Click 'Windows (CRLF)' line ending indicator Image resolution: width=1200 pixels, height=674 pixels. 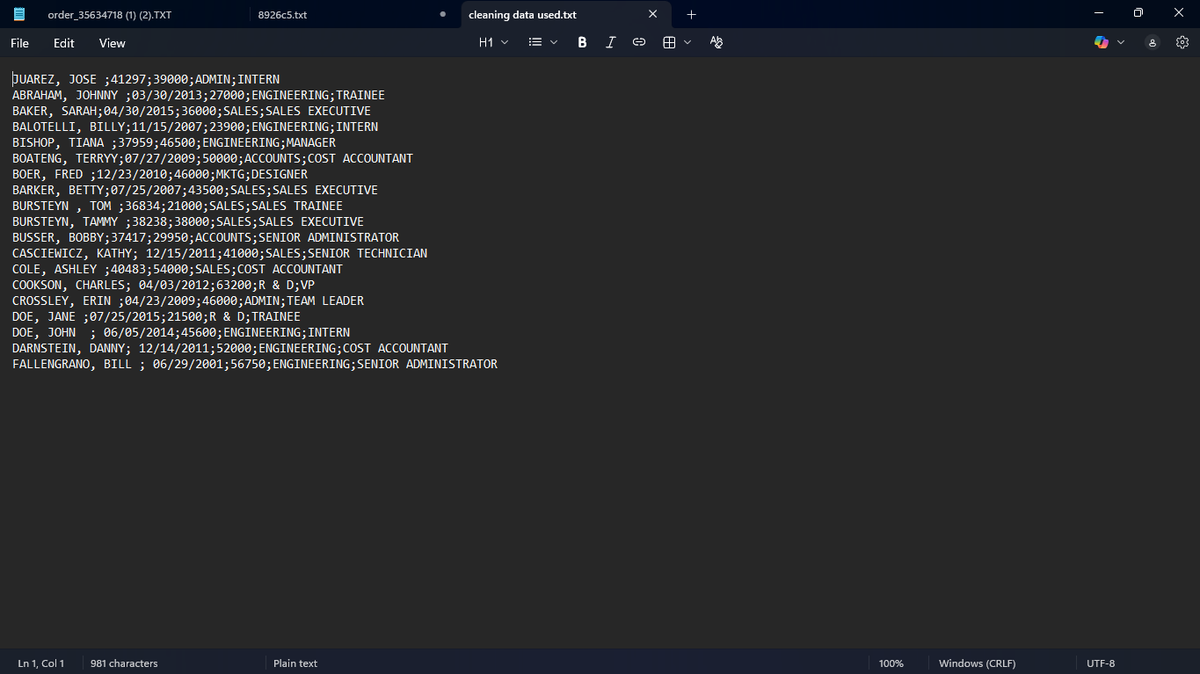977,663
